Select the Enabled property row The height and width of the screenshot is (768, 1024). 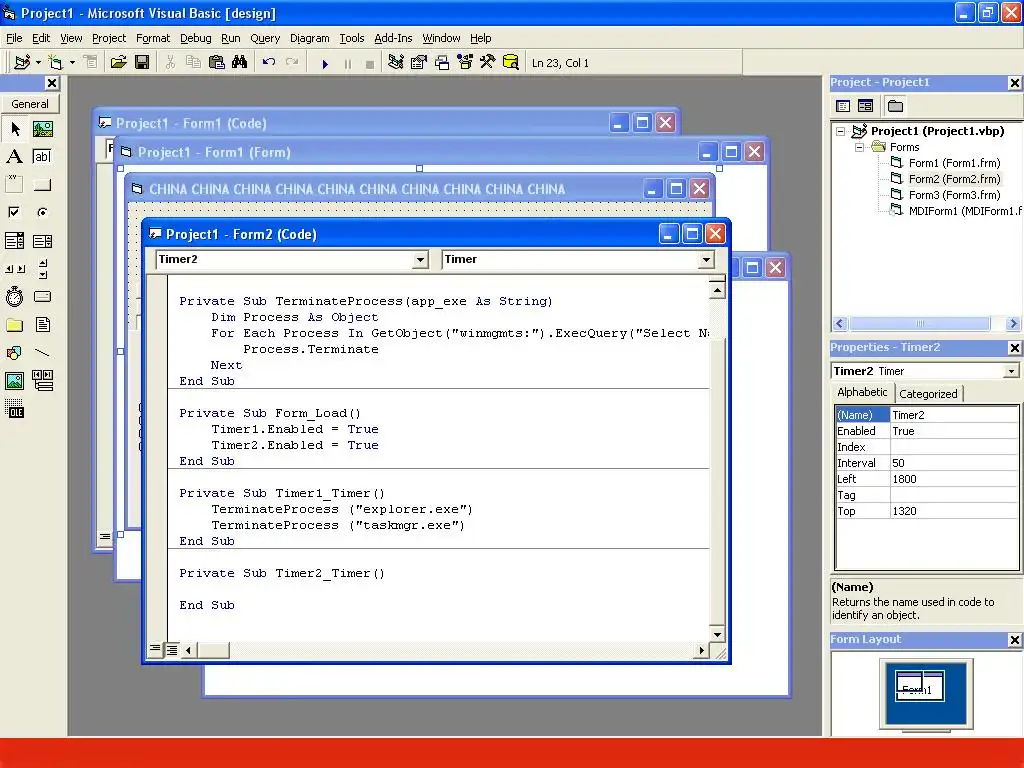(927, 431)
